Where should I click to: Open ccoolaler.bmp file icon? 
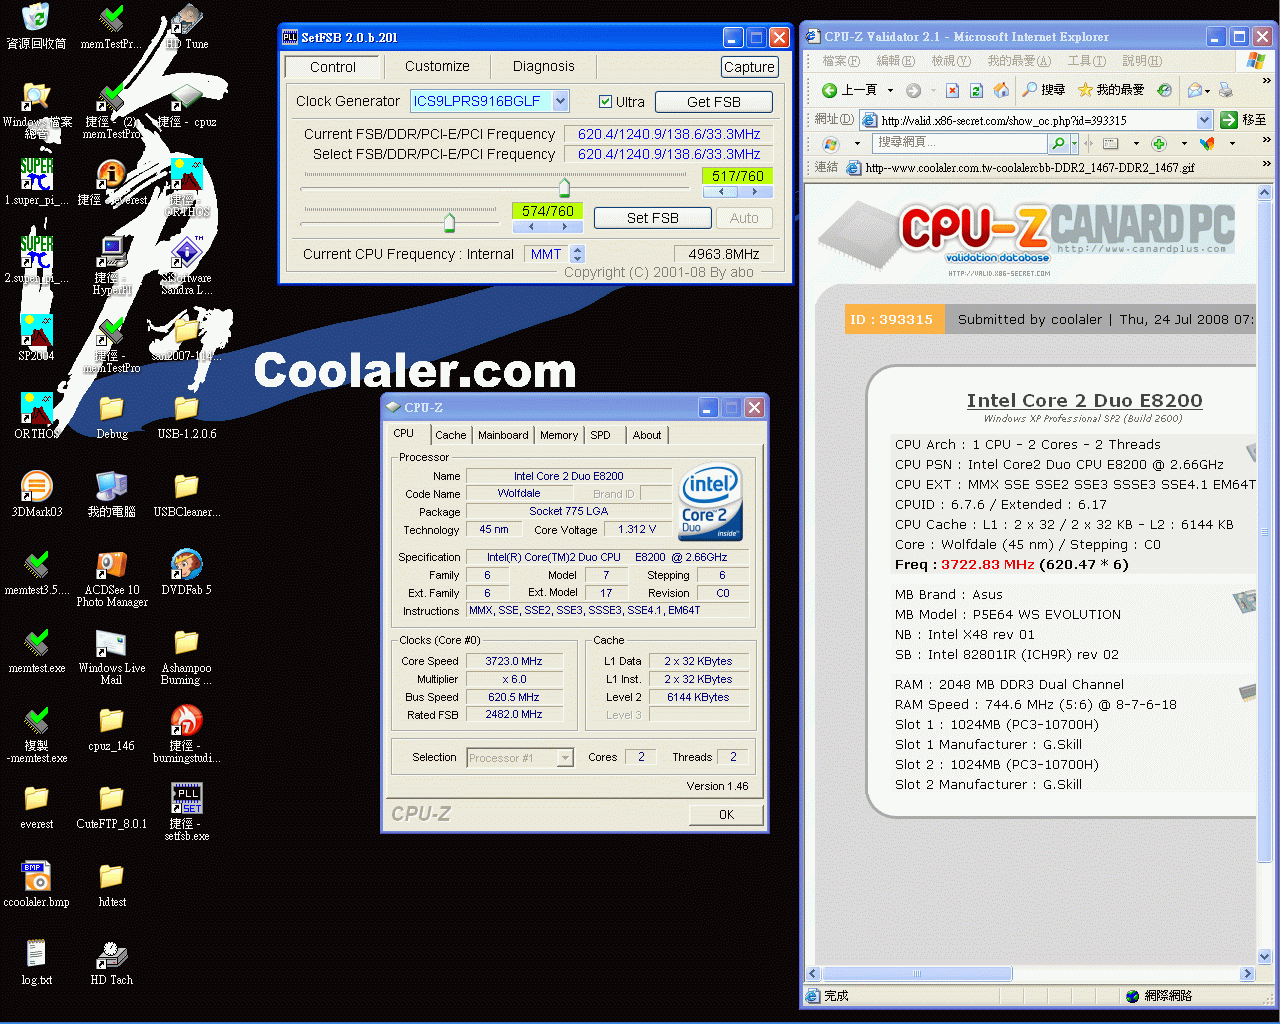click(37, 876)
